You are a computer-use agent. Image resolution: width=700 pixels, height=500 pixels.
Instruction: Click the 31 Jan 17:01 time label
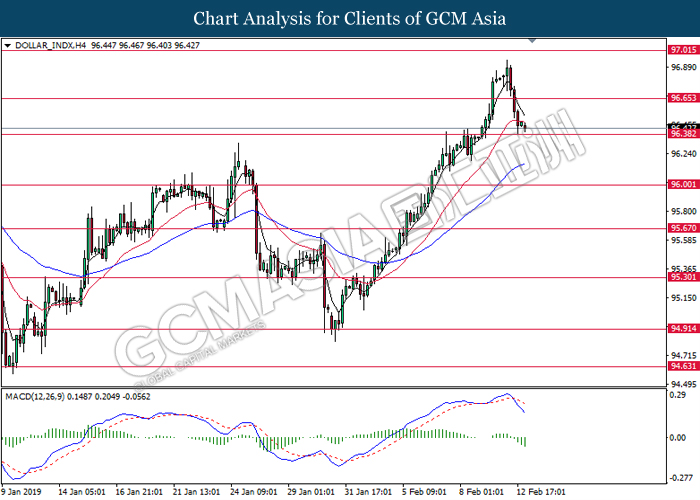[x=368, y=492]
